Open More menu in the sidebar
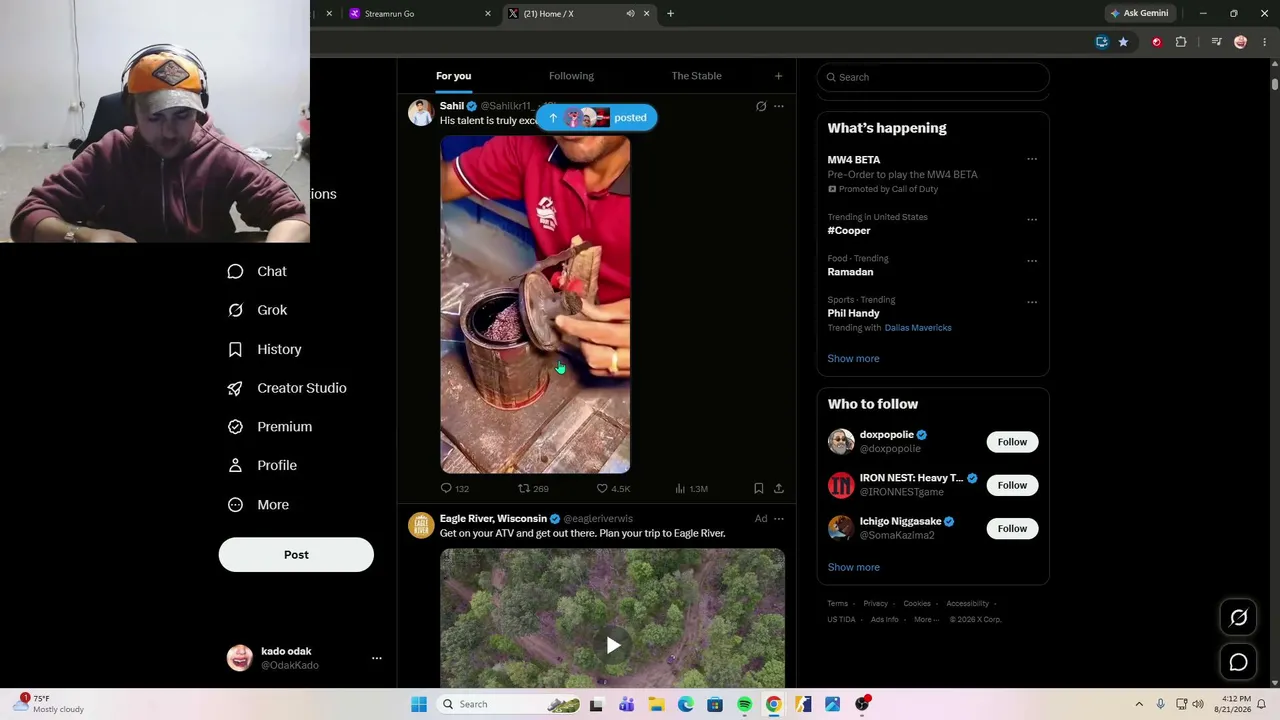Viewport: 1280px width, 720px height. (258, 505)
